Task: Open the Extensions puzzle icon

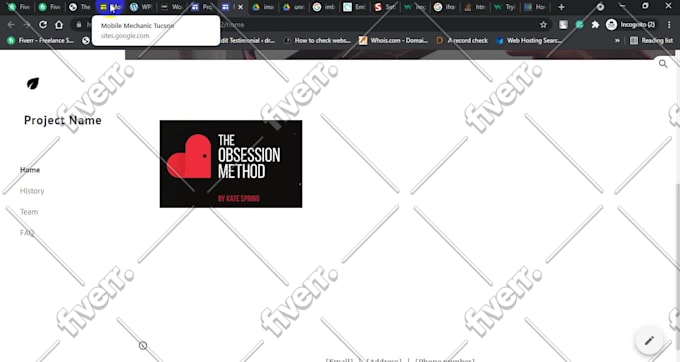Action: tap(595, 25)
